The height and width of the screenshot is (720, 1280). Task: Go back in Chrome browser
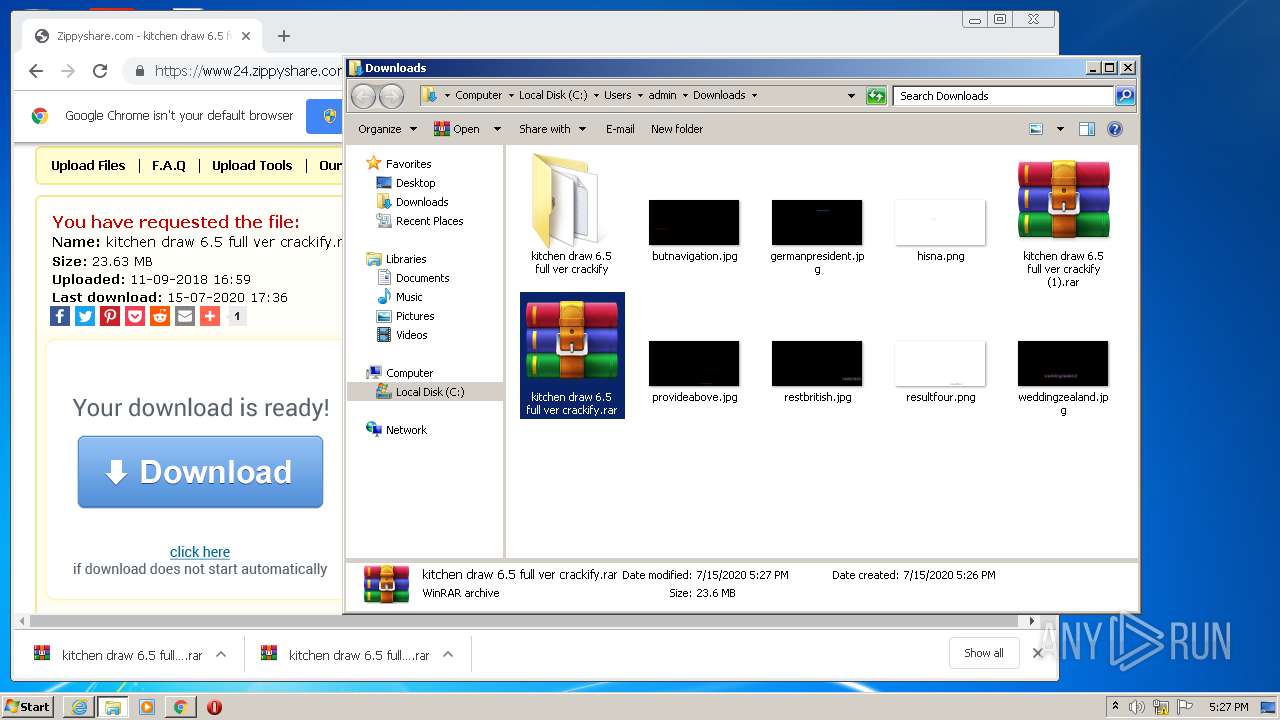pos(36,71)
